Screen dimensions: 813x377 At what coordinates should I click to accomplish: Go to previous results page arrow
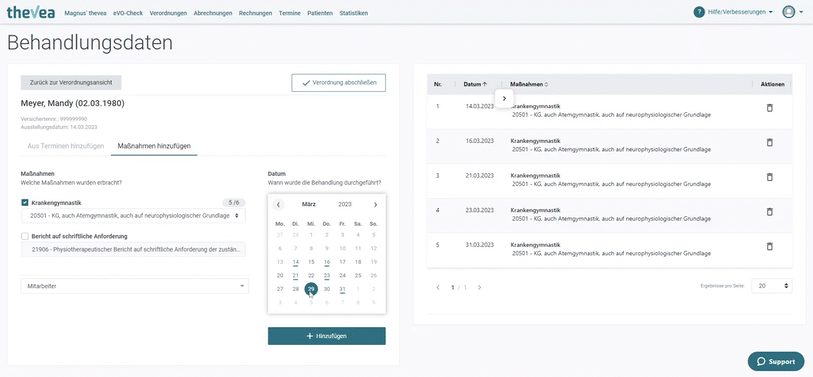tap(438, 287)
